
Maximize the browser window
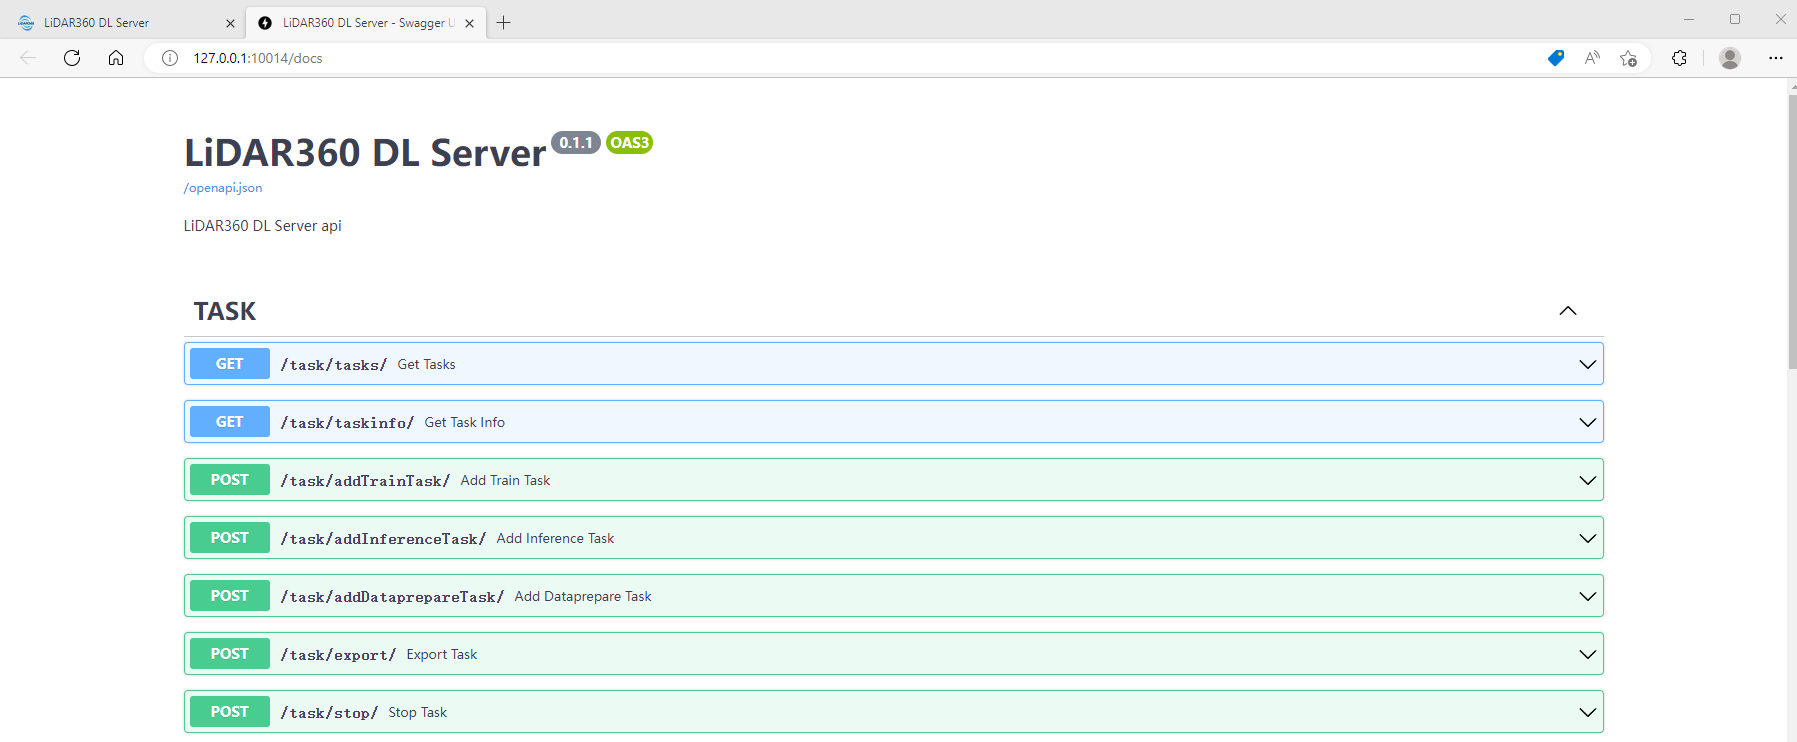click(1735, 20)
